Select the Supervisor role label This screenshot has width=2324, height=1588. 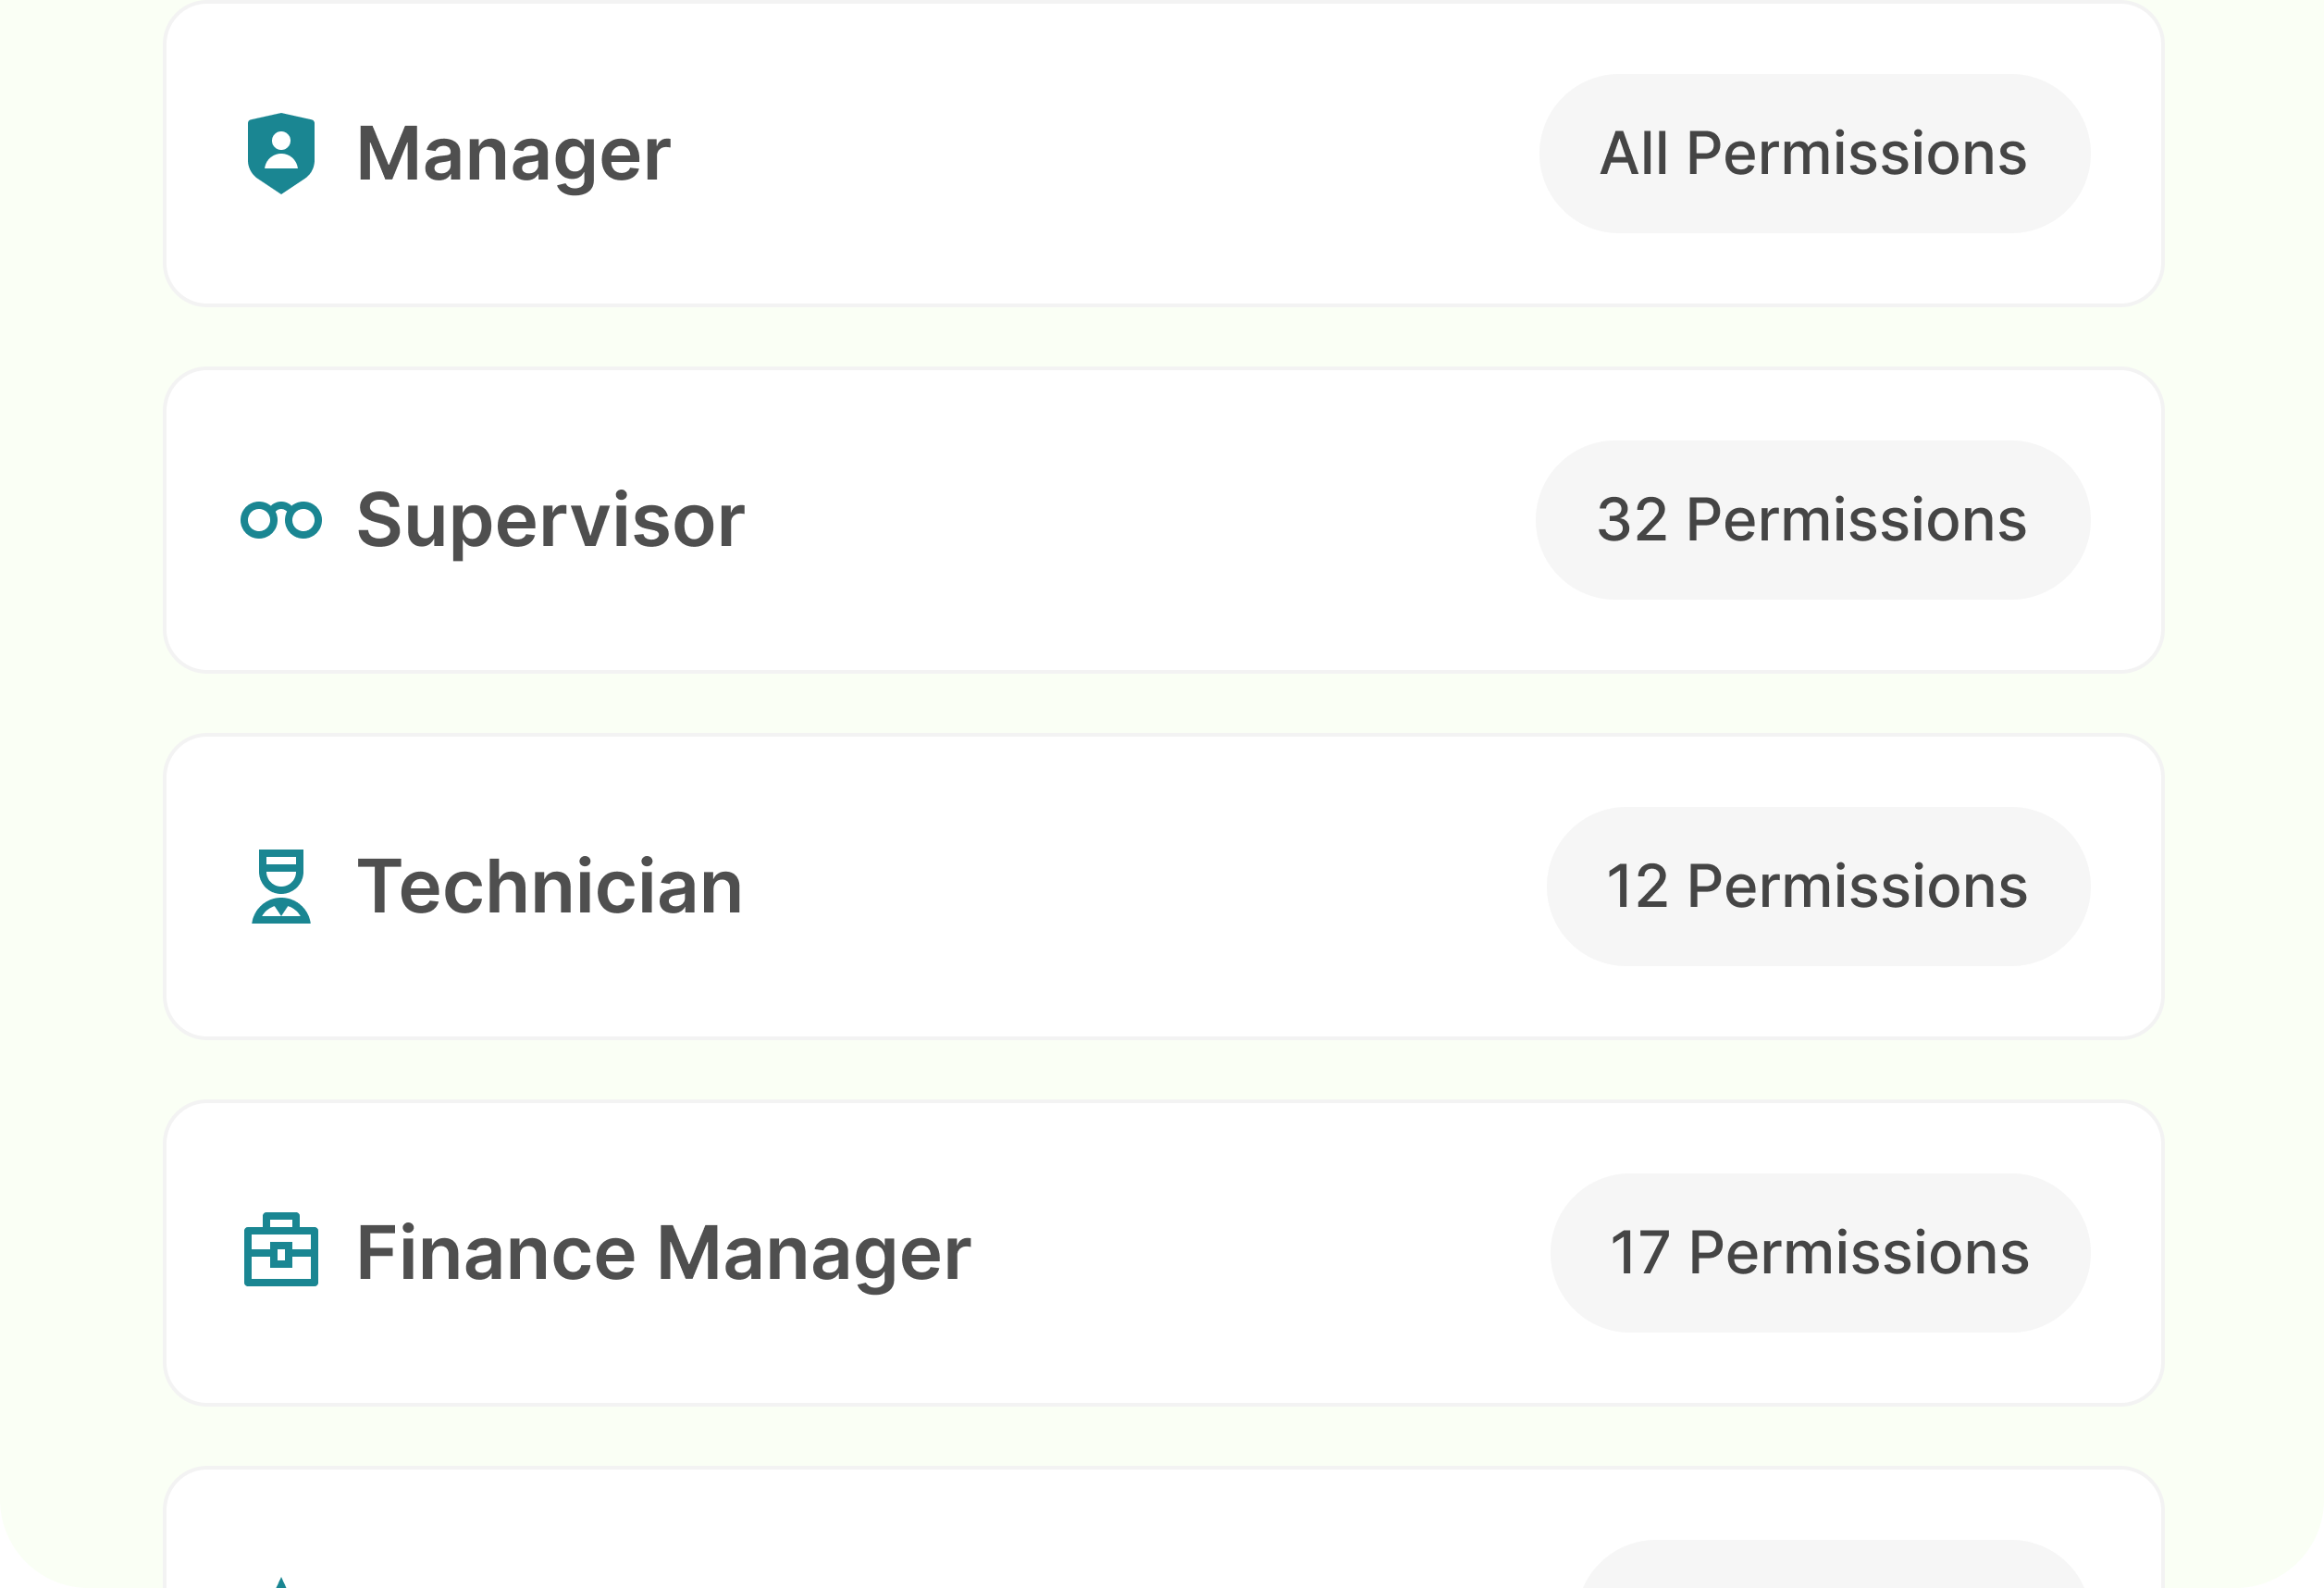point(550,520)
